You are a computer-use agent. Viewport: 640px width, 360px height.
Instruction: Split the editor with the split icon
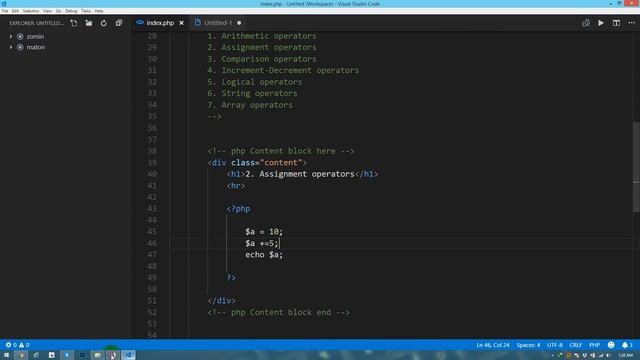[616, 23]
